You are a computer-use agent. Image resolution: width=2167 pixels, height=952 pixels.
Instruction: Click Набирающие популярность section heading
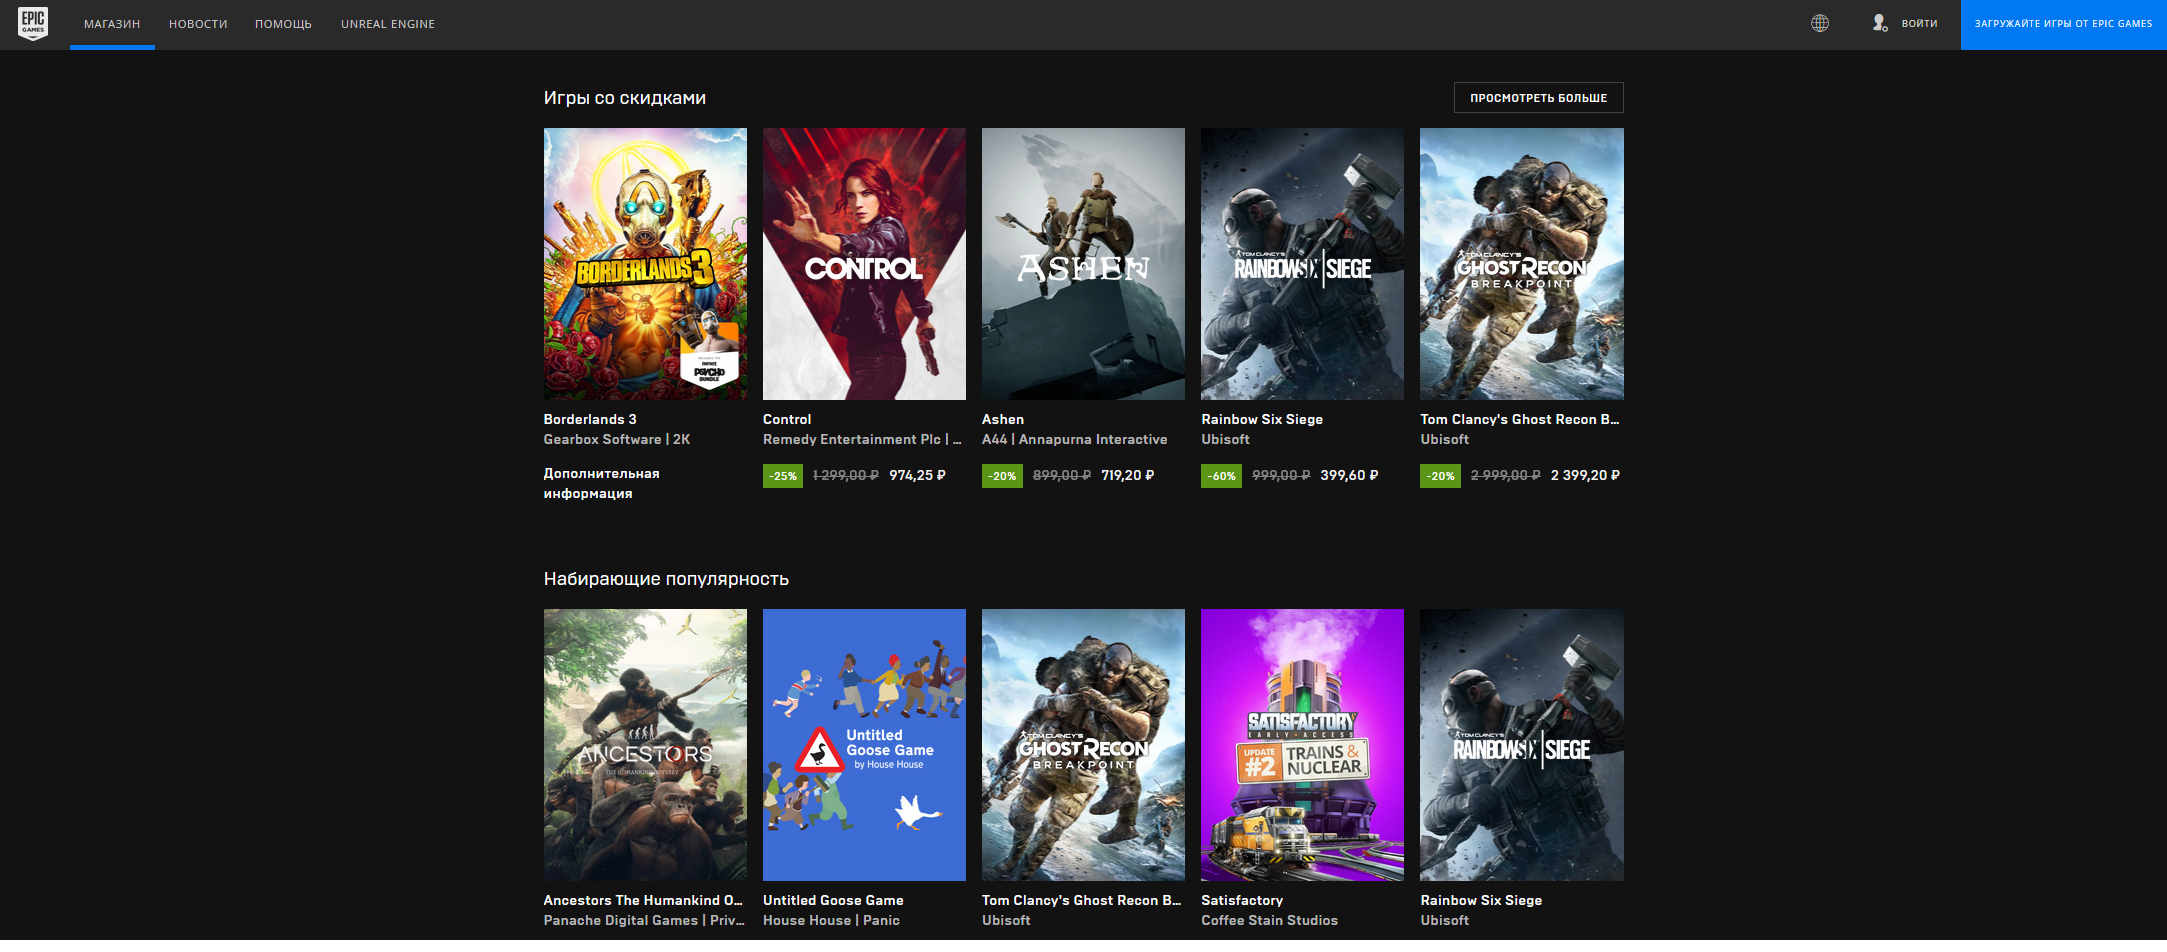[666, 579]
